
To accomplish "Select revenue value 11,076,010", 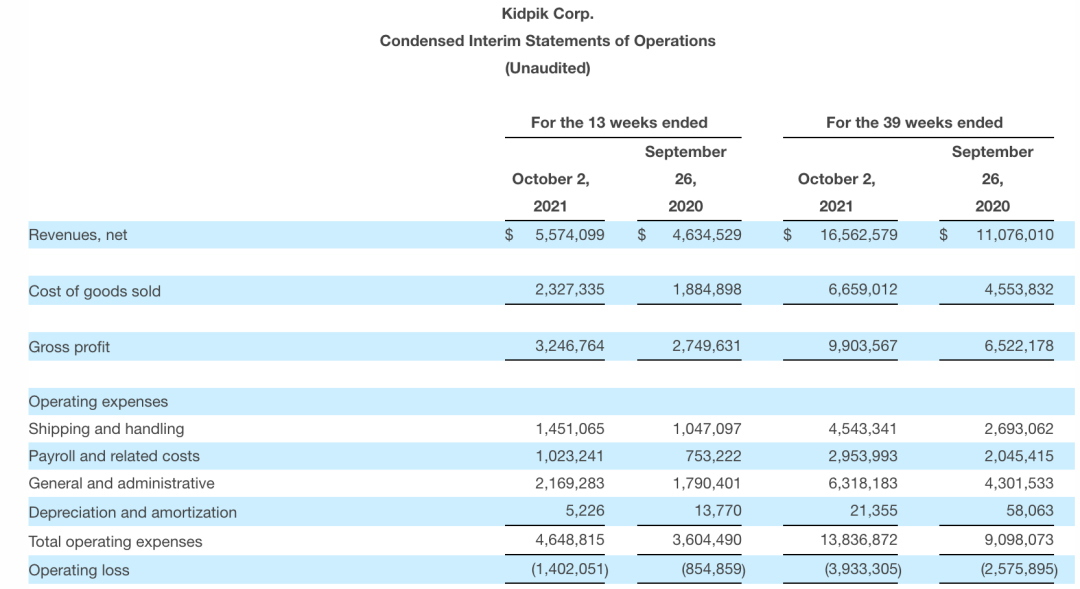I will 1015,235.
